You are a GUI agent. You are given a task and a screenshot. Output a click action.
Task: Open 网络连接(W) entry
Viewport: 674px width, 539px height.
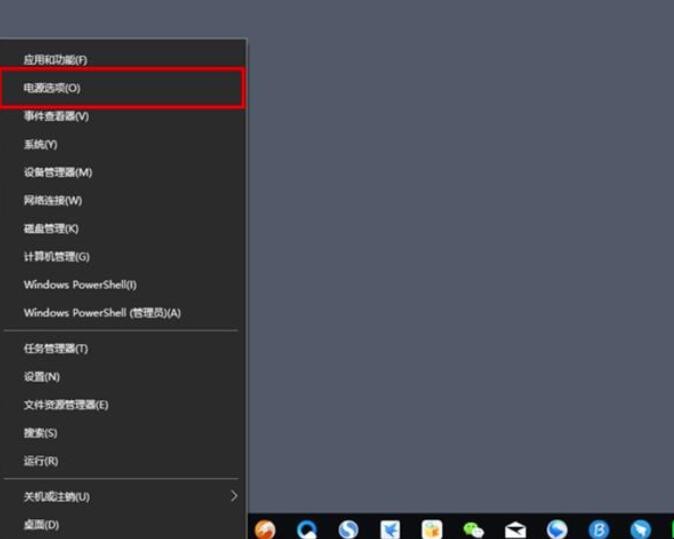pos(53,200)
